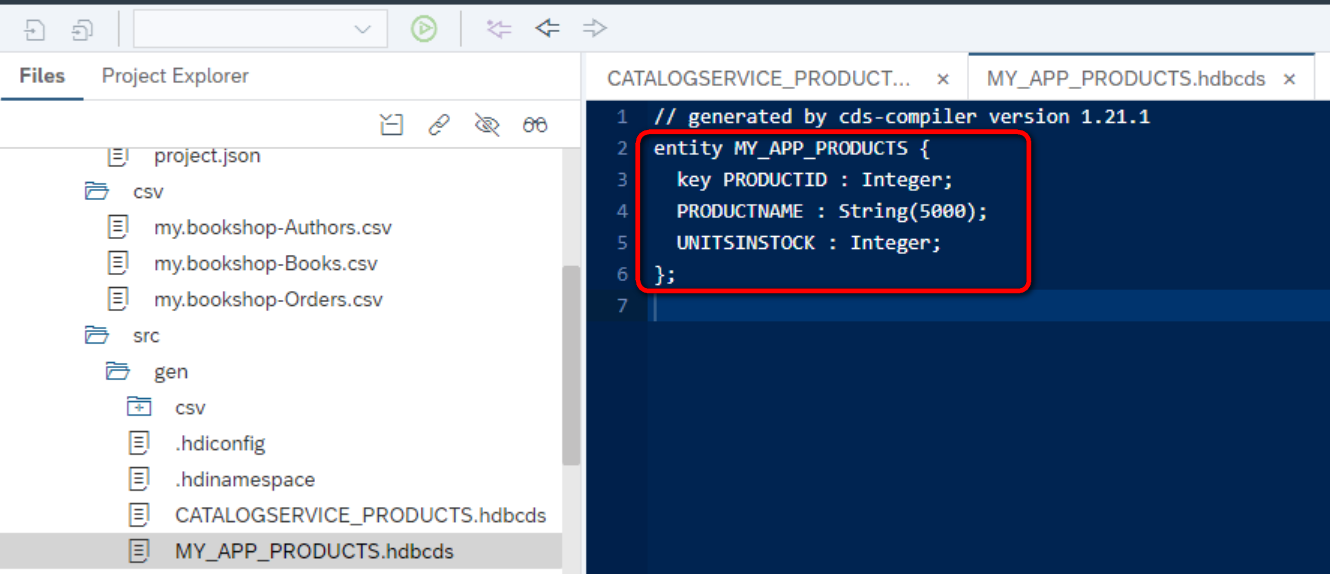
Task: Close the CATALOGSERVICE_PRODUCT... editor tab
Action: click(943, 79)
